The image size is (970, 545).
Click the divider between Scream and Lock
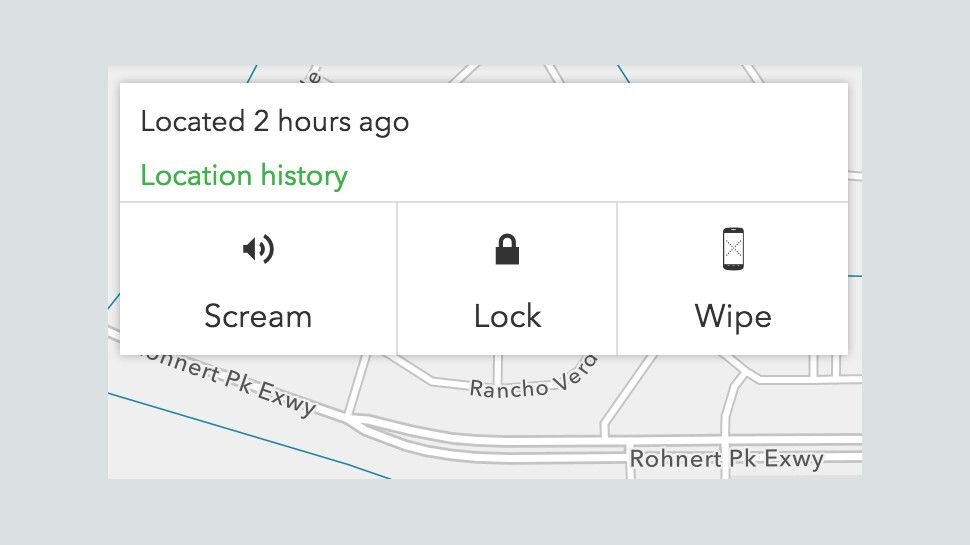[397, 278]
